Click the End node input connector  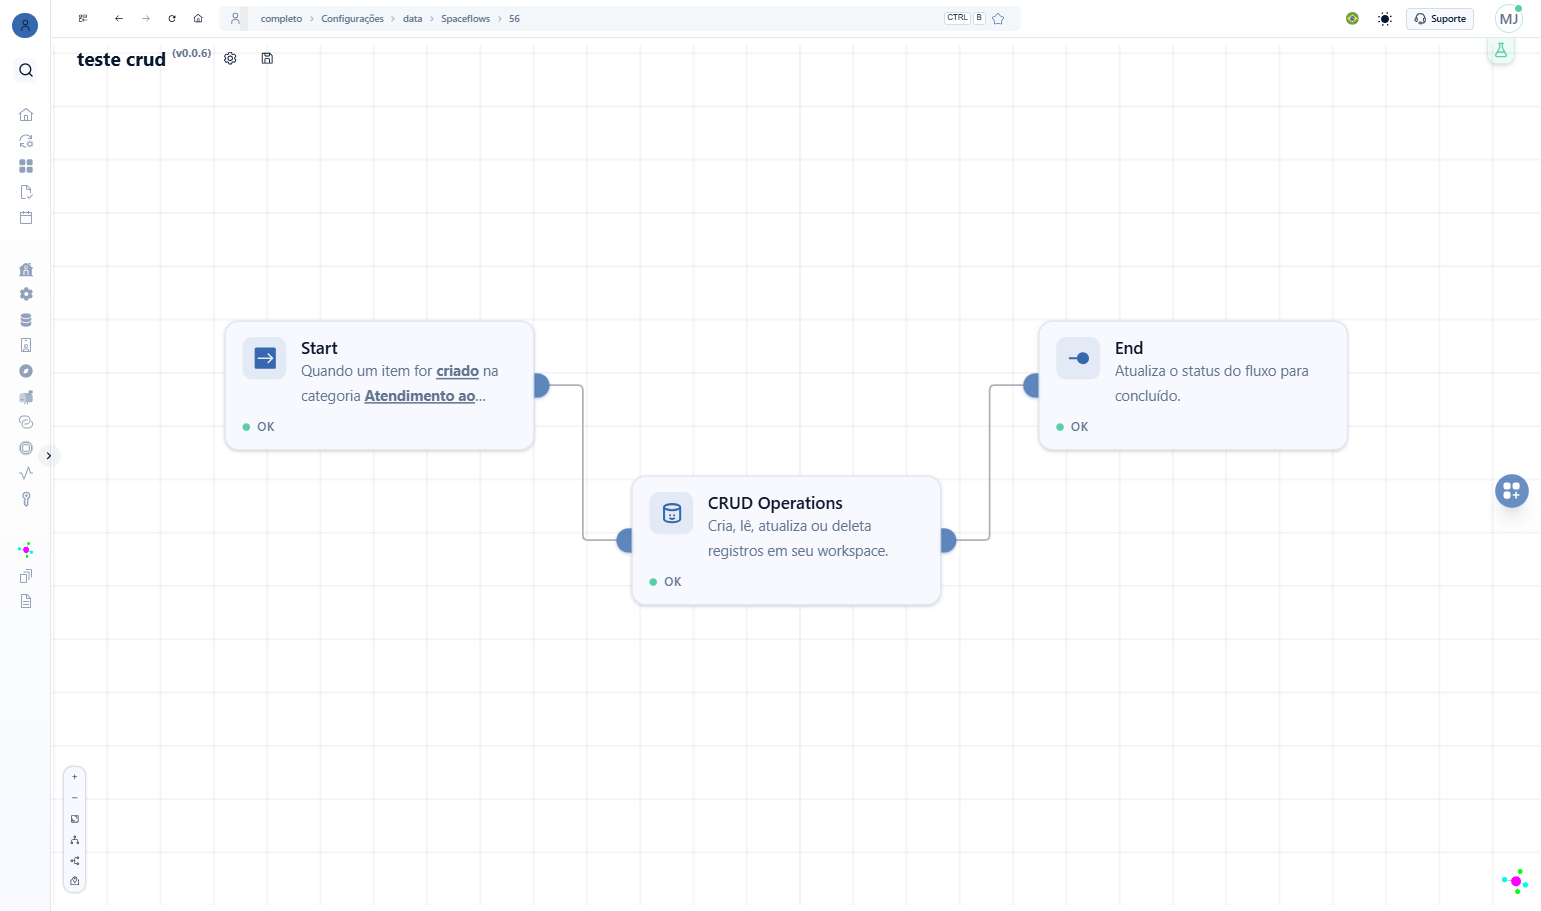click(1032, 385)
